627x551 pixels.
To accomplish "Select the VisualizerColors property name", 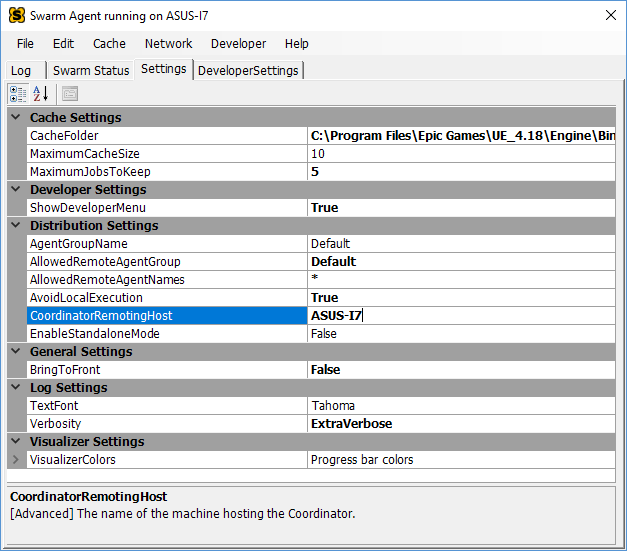I will (x=167, y=460).
